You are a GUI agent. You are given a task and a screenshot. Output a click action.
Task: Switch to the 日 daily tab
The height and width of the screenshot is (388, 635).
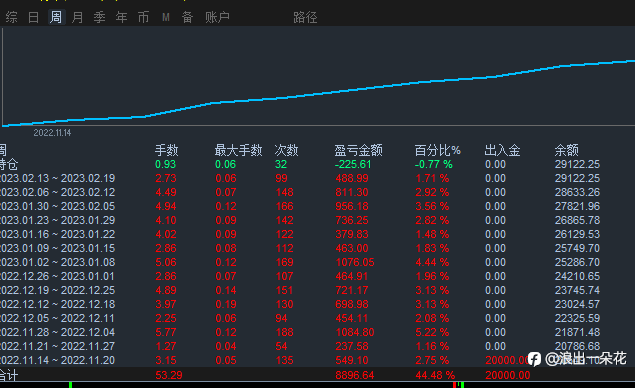click(x=33, y=17)
